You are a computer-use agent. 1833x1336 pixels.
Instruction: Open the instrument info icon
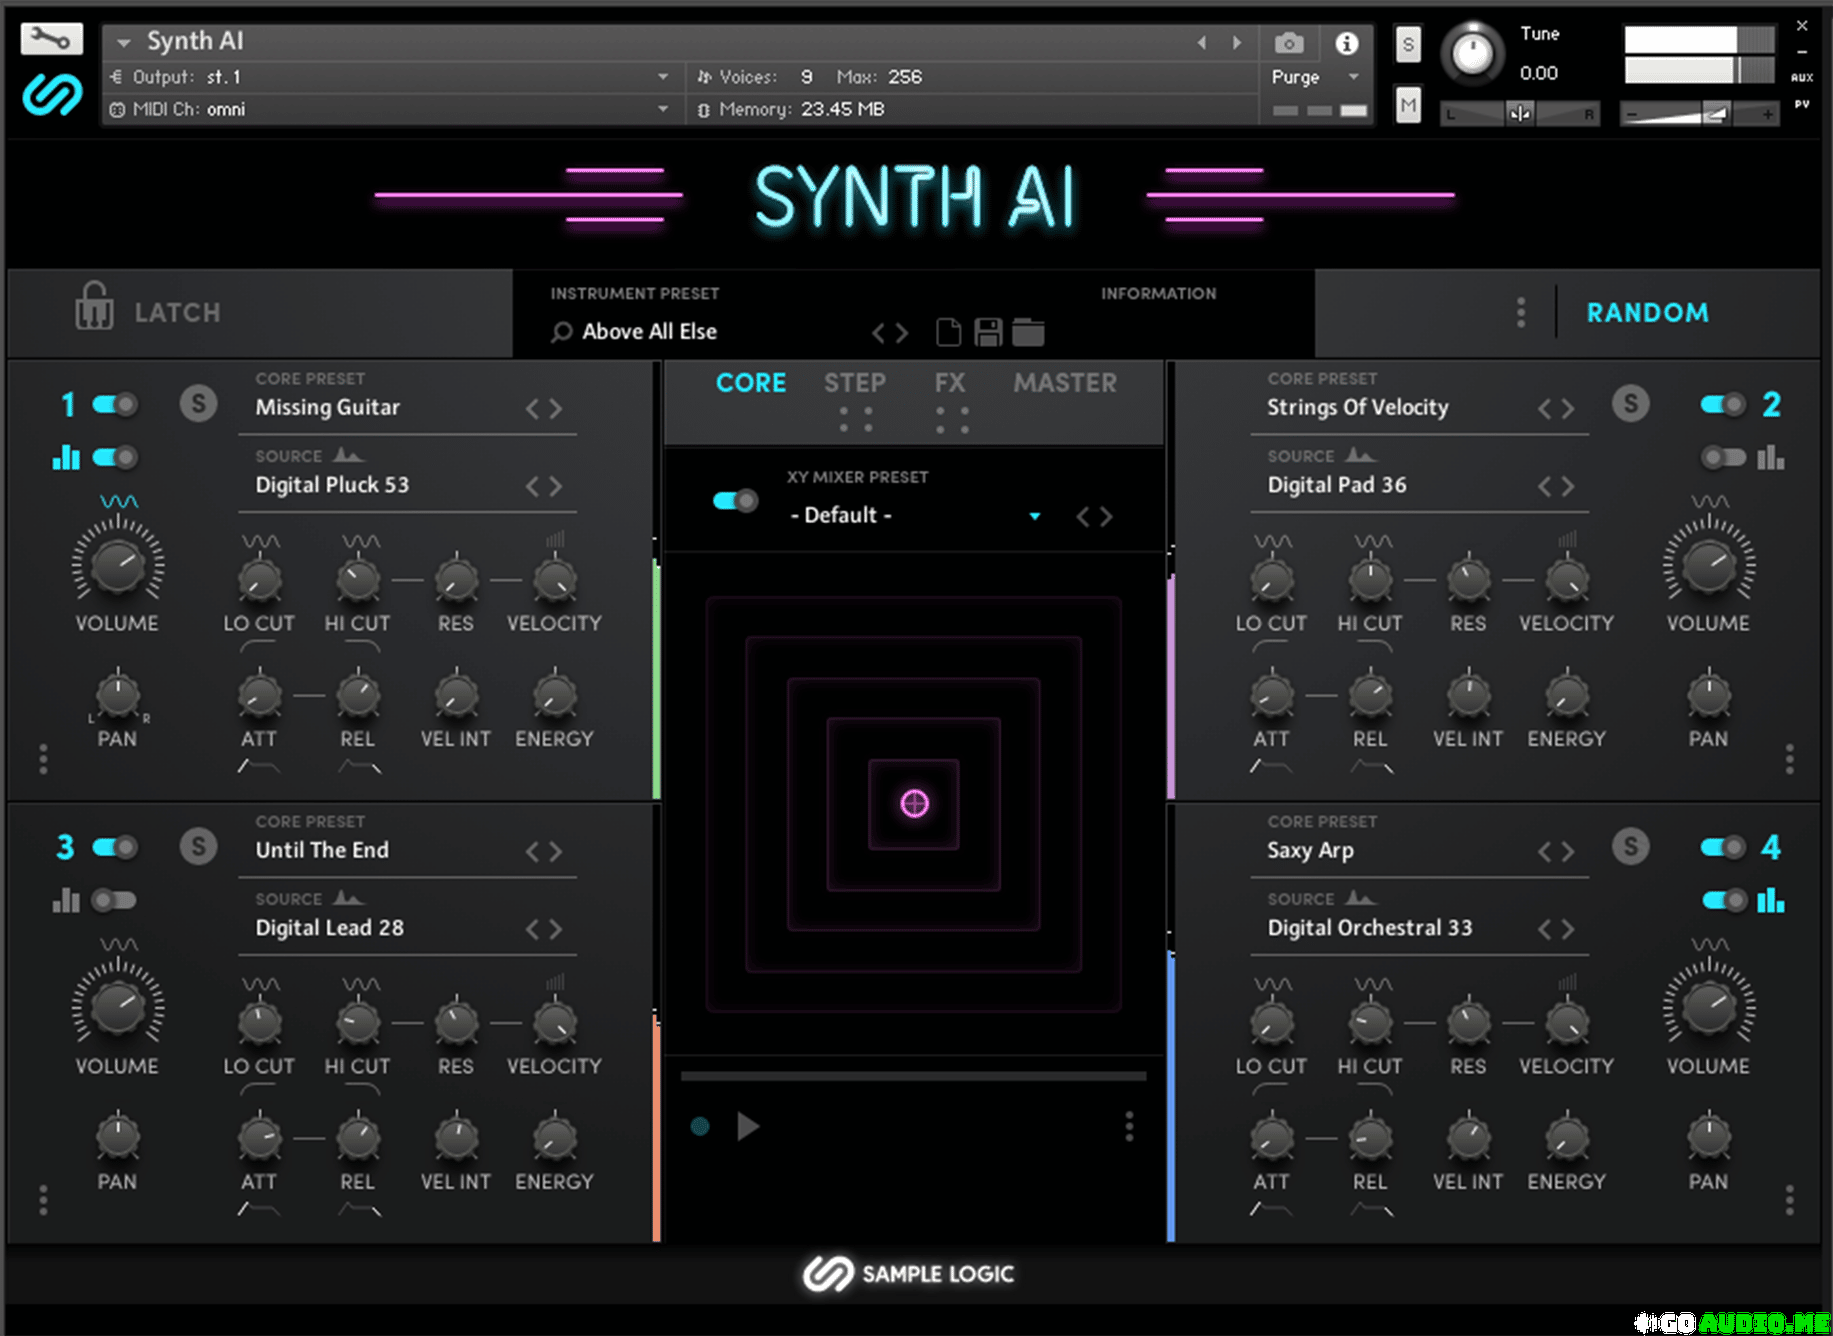(x=1346, y=43)
